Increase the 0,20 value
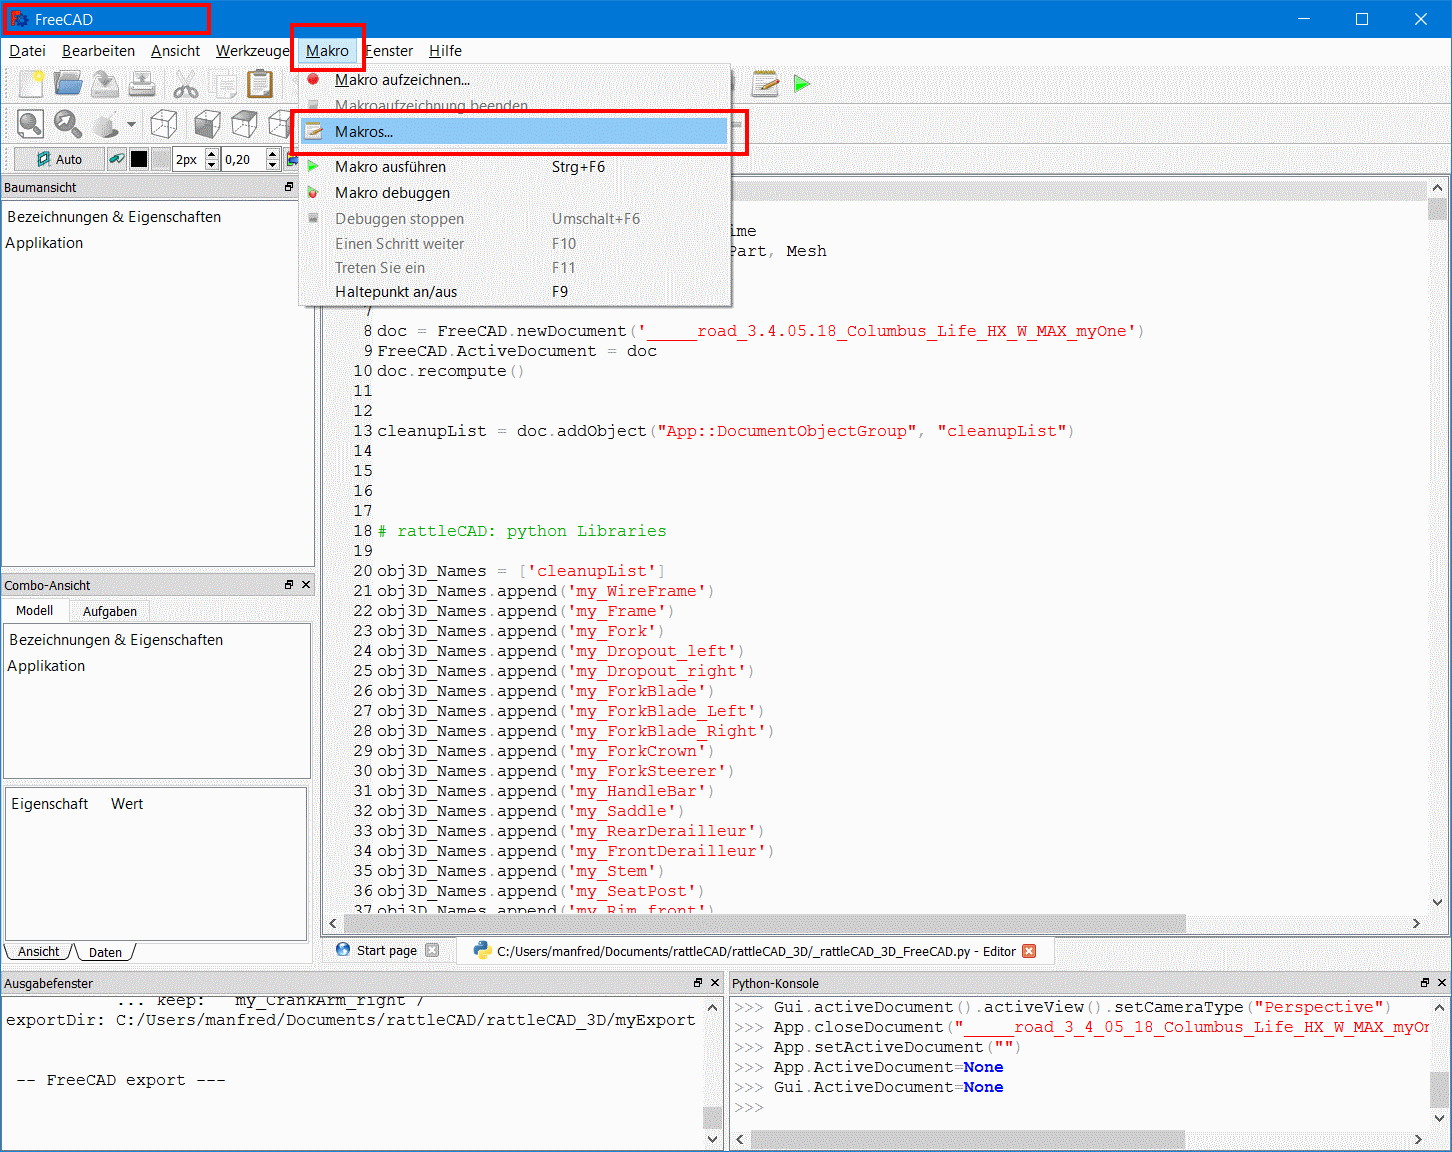This screenshot has width=1452, height=1152. point(273,154)
